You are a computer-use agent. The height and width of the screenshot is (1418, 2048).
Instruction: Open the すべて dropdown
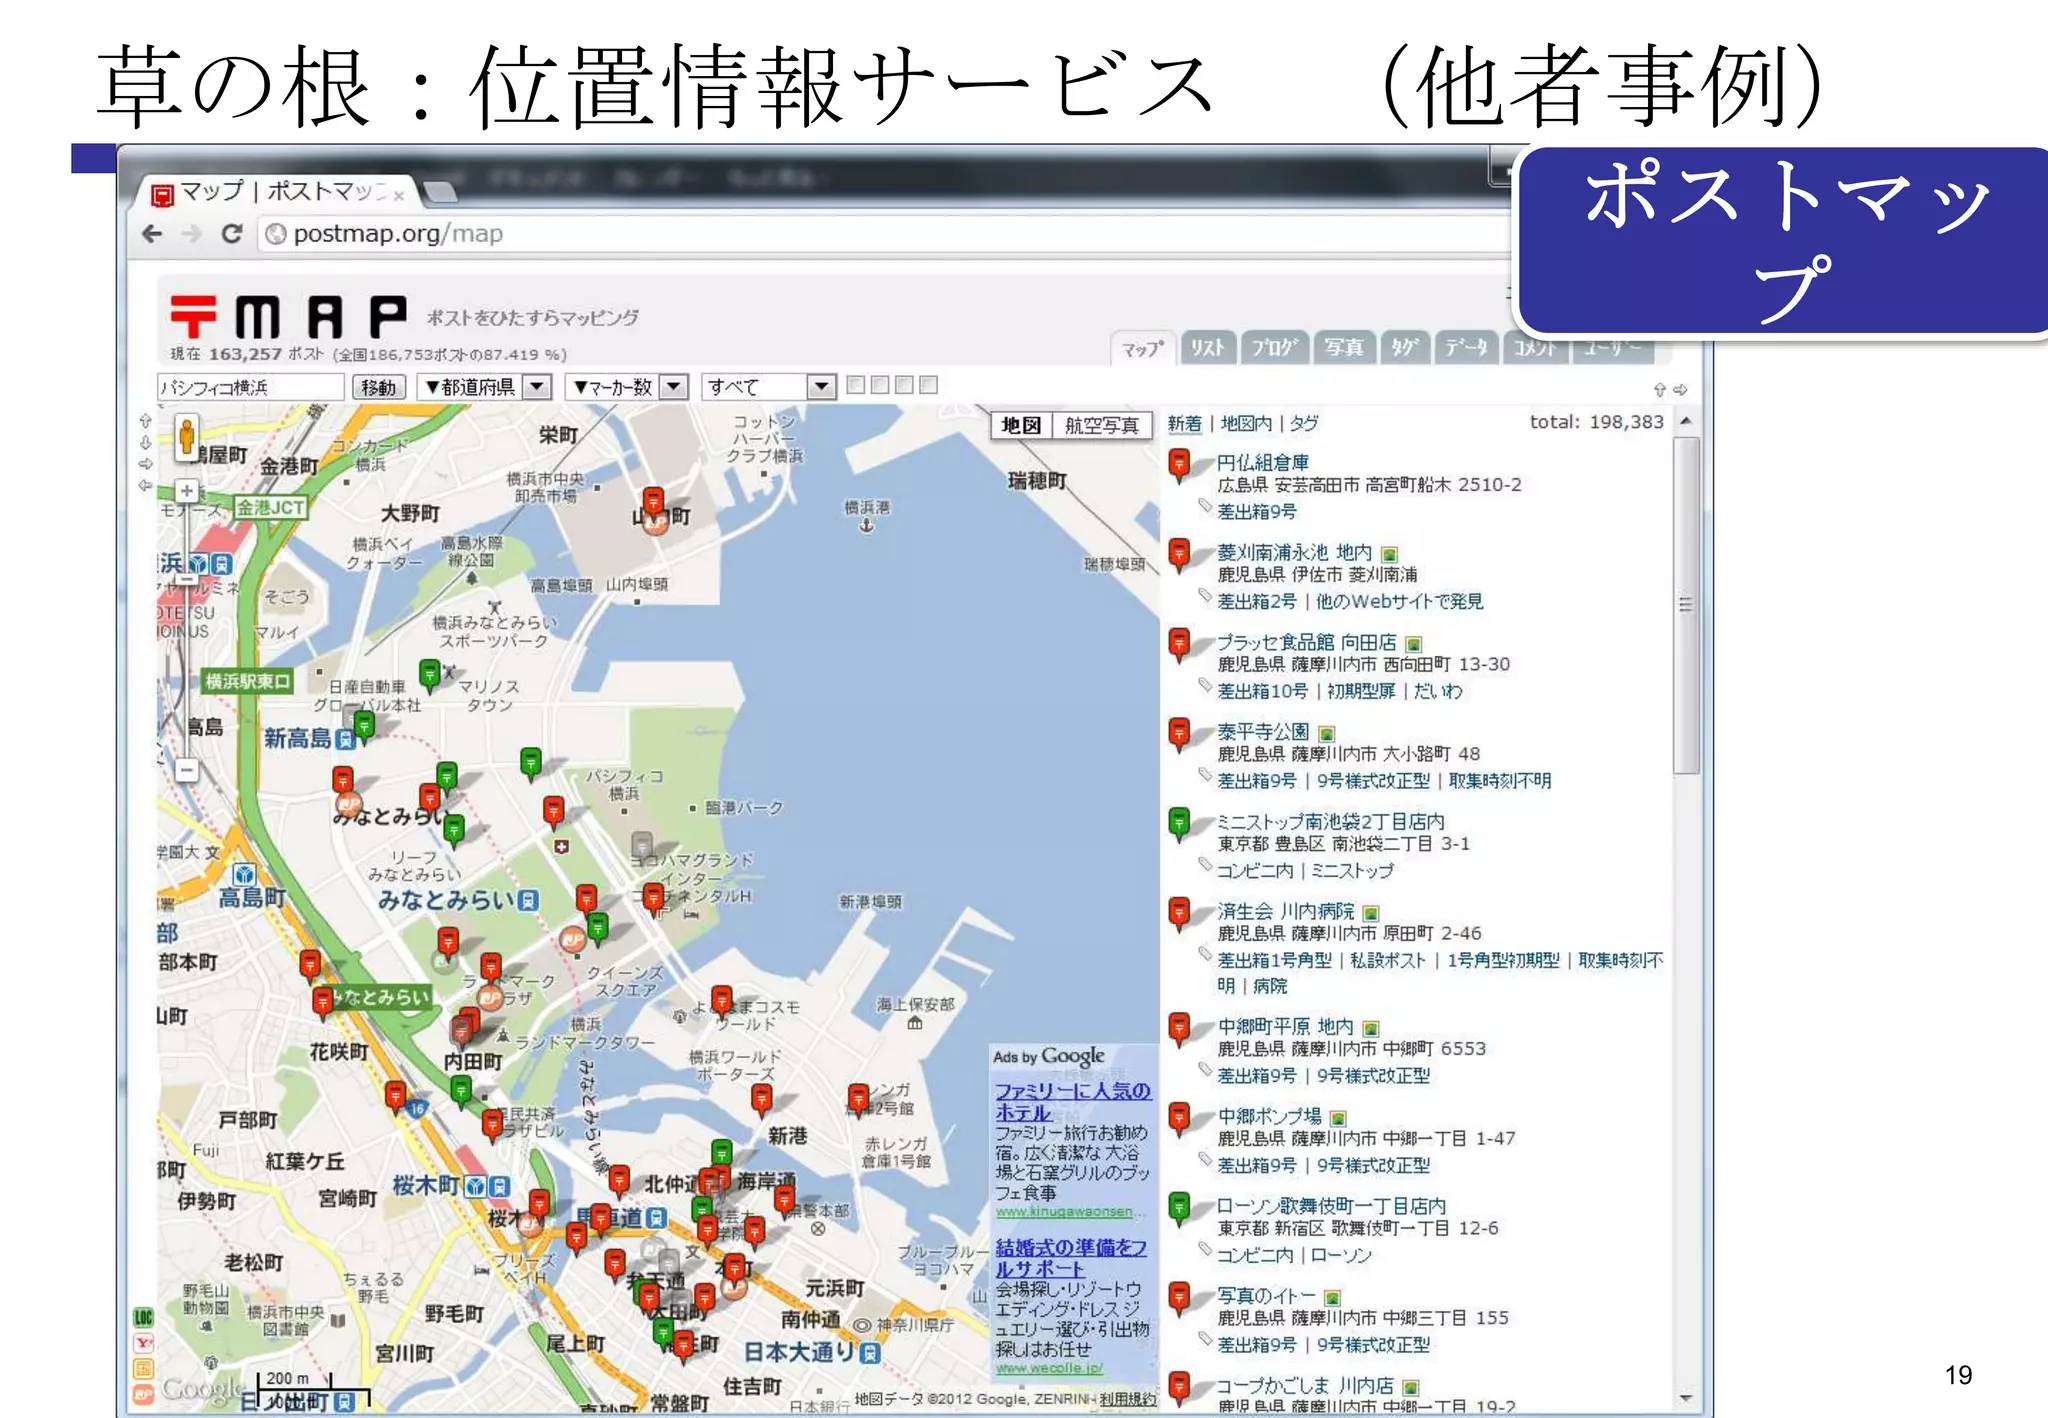pyautogui.click(x=769, y=387)
